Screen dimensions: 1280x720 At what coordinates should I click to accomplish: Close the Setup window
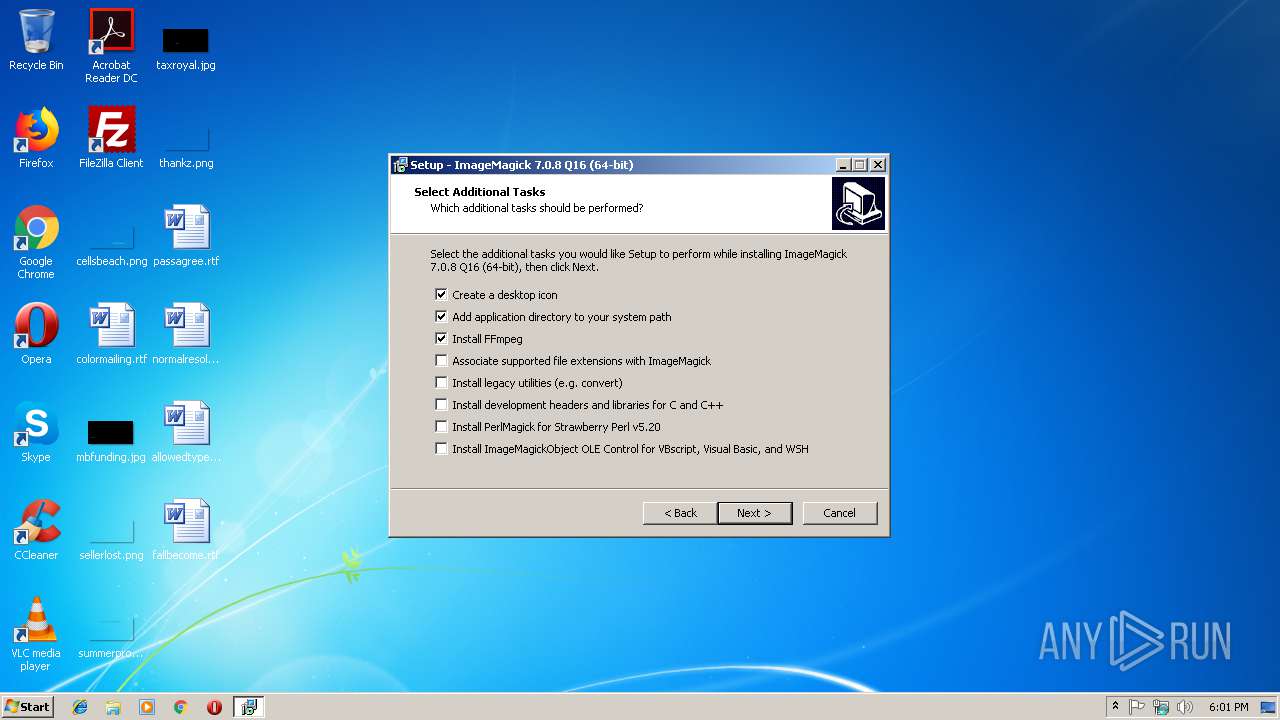point(878,165)
